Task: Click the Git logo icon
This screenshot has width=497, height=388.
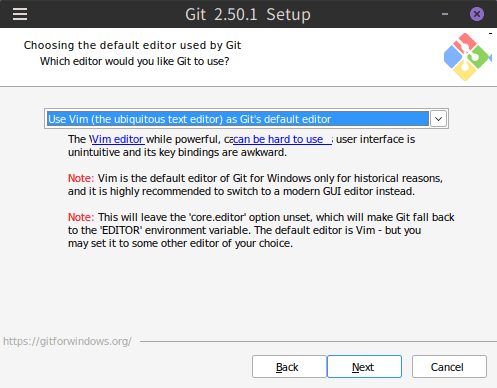Action: coord(468,57)
